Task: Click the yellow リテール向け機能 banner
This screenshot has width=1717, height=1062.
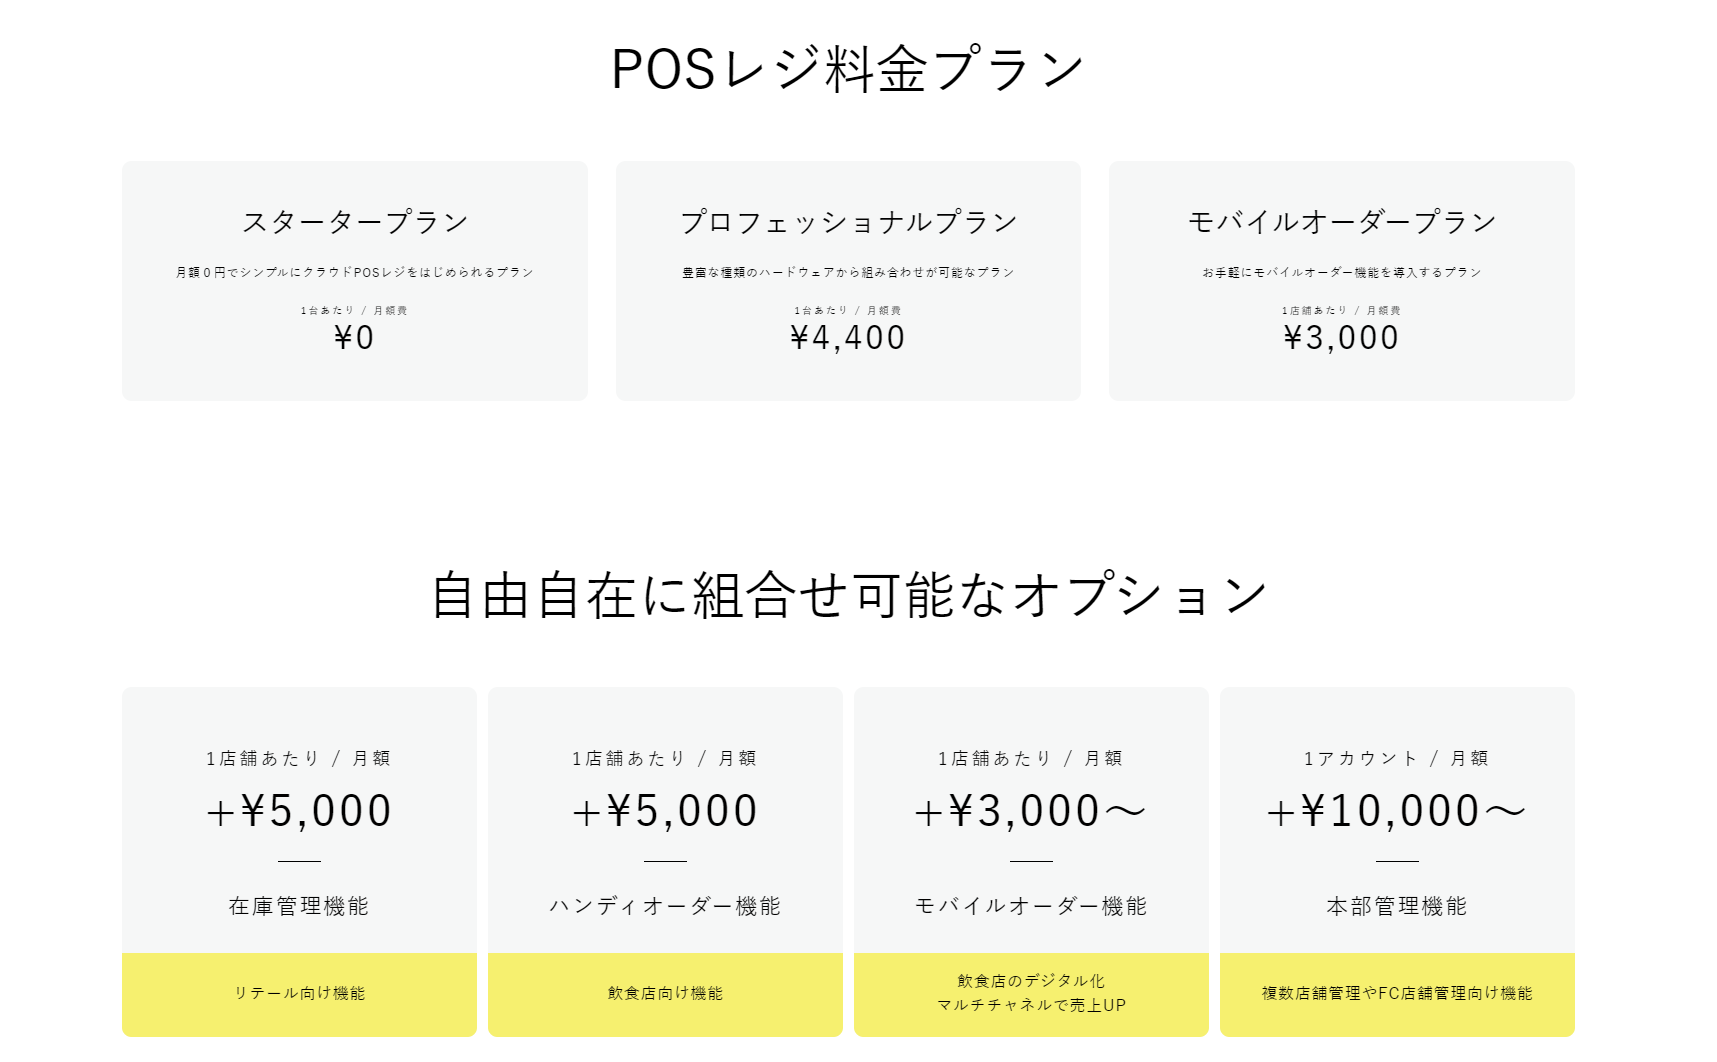Action: coord(299,994)
